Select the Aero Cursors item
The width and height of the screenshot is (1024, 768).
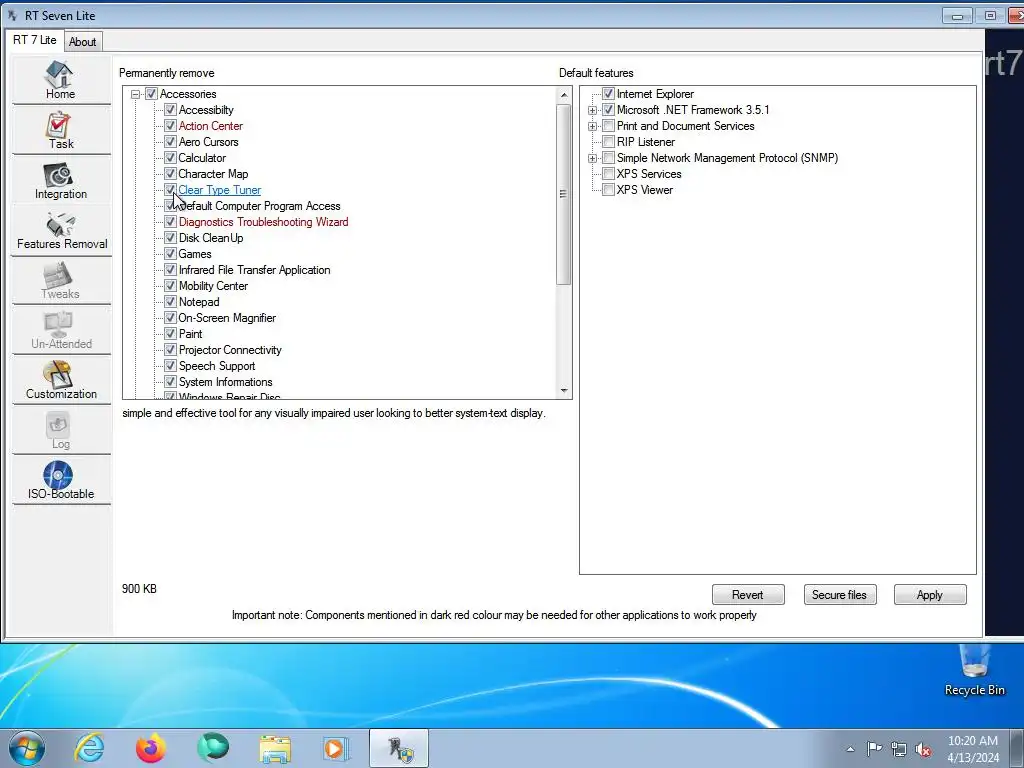pos(208,142)
